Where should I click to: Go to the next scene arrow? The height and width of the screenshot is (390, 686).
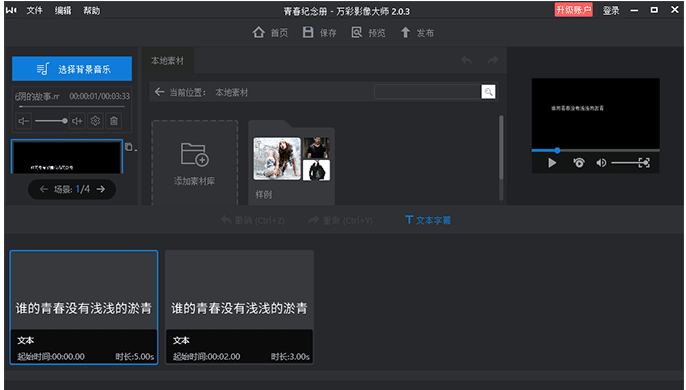(x=101, y=189)
